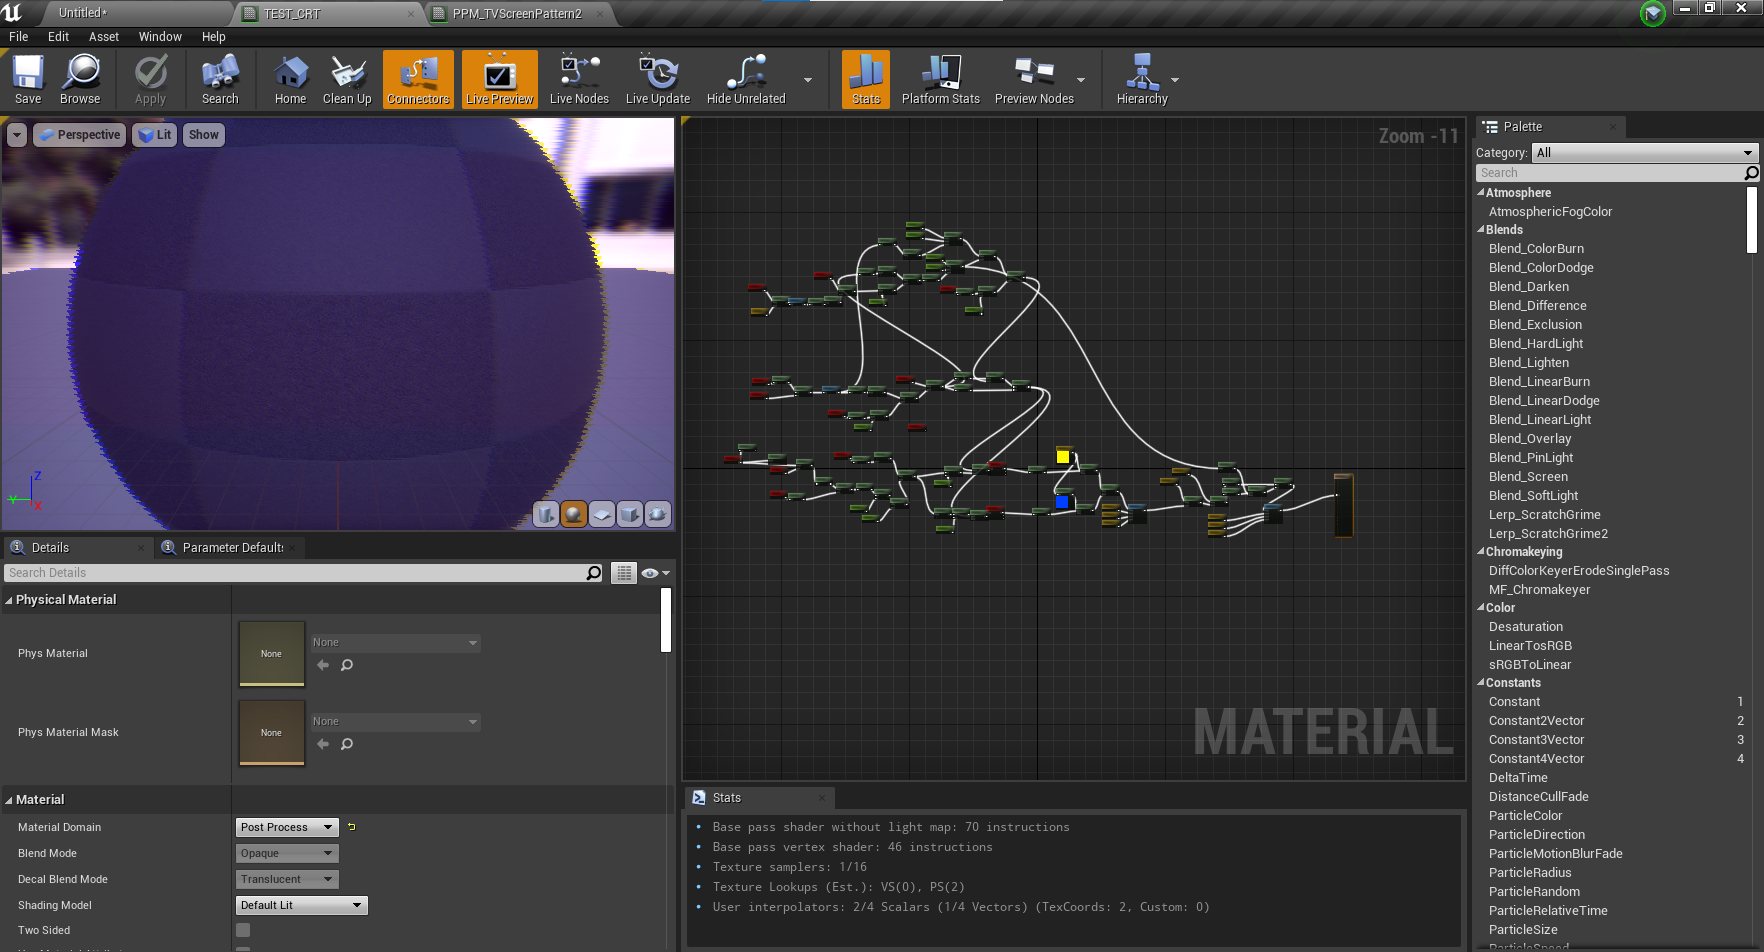Click the Save toolbar icon
The image size is (1764, 952).
coord(28,79)
